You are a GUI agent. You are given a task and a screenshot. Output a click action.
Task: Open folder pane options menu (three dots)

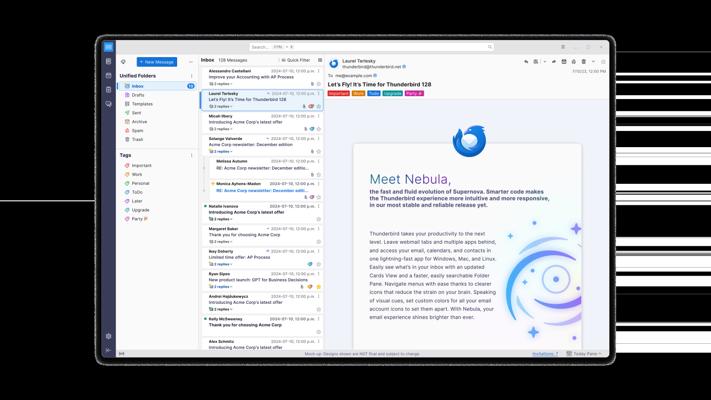click(x=191, y=62)
